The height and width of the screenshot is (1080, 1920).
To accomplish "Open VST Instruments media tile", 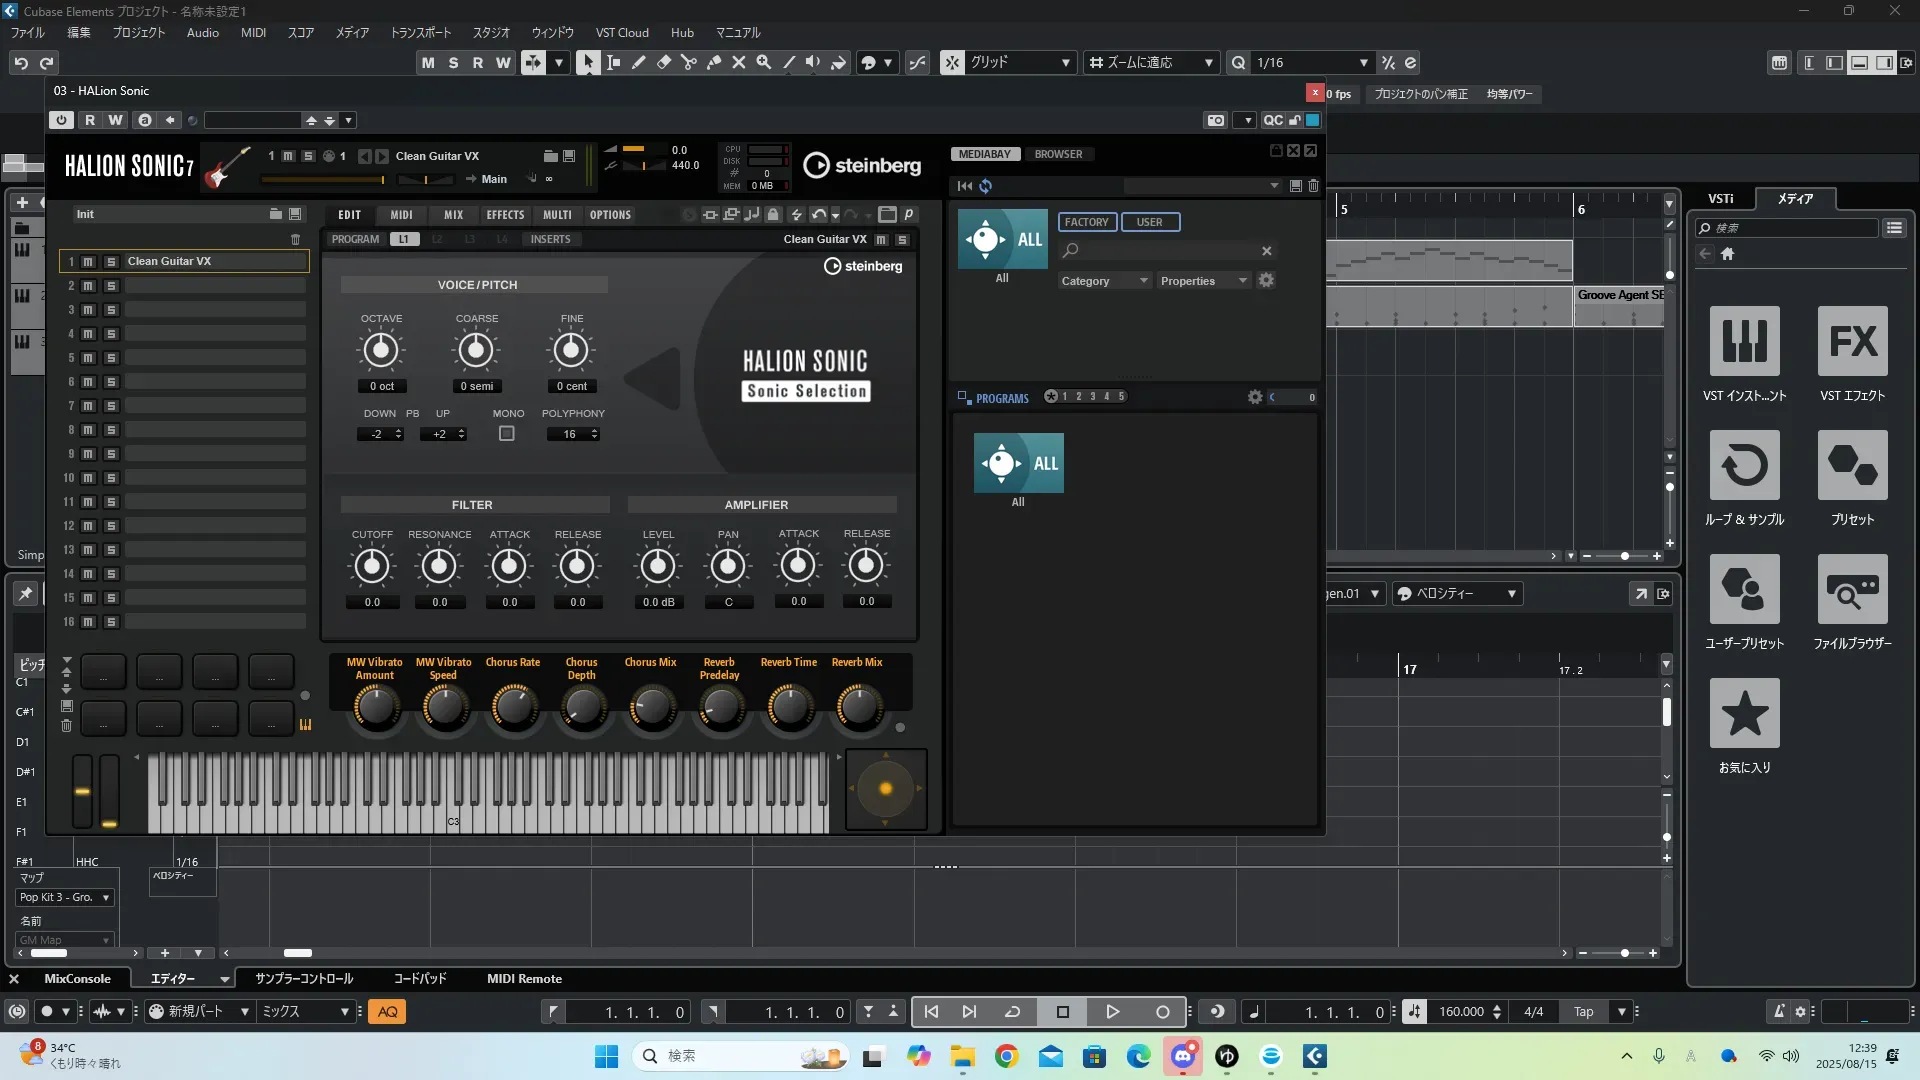I will point(1744,342).
